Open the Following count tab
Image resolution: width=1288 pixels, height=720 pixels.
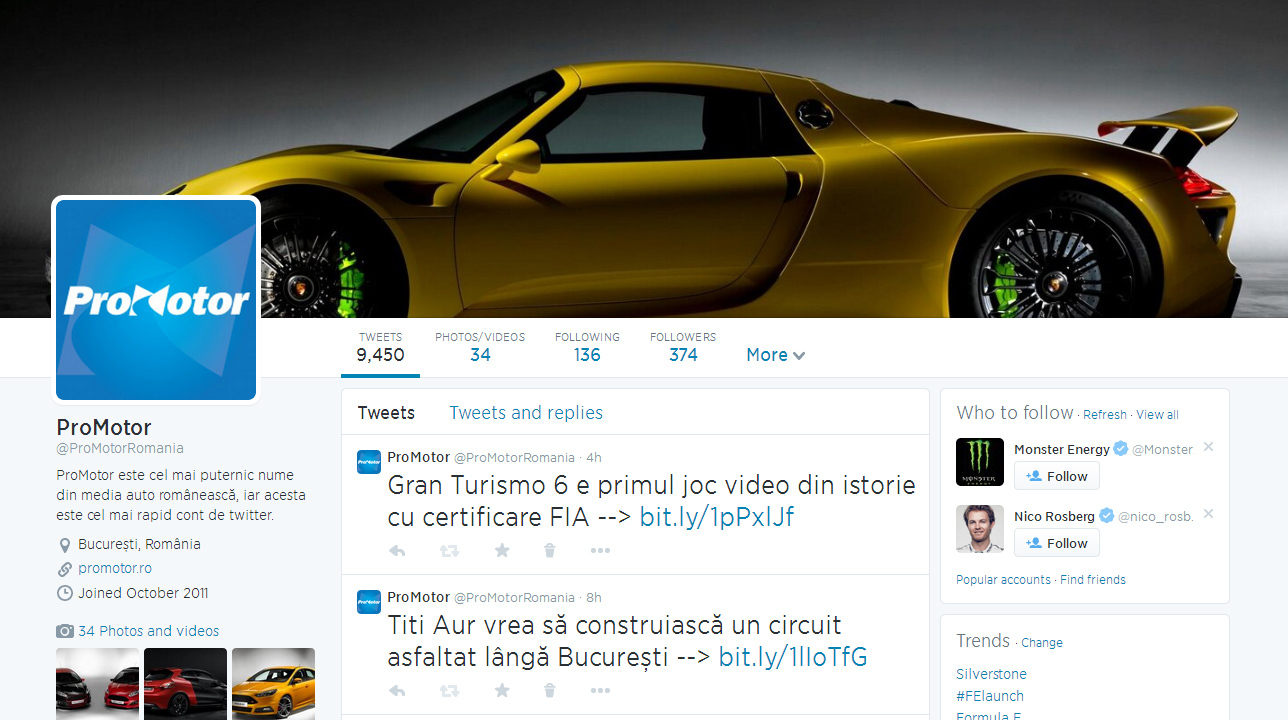pos(587,347)
